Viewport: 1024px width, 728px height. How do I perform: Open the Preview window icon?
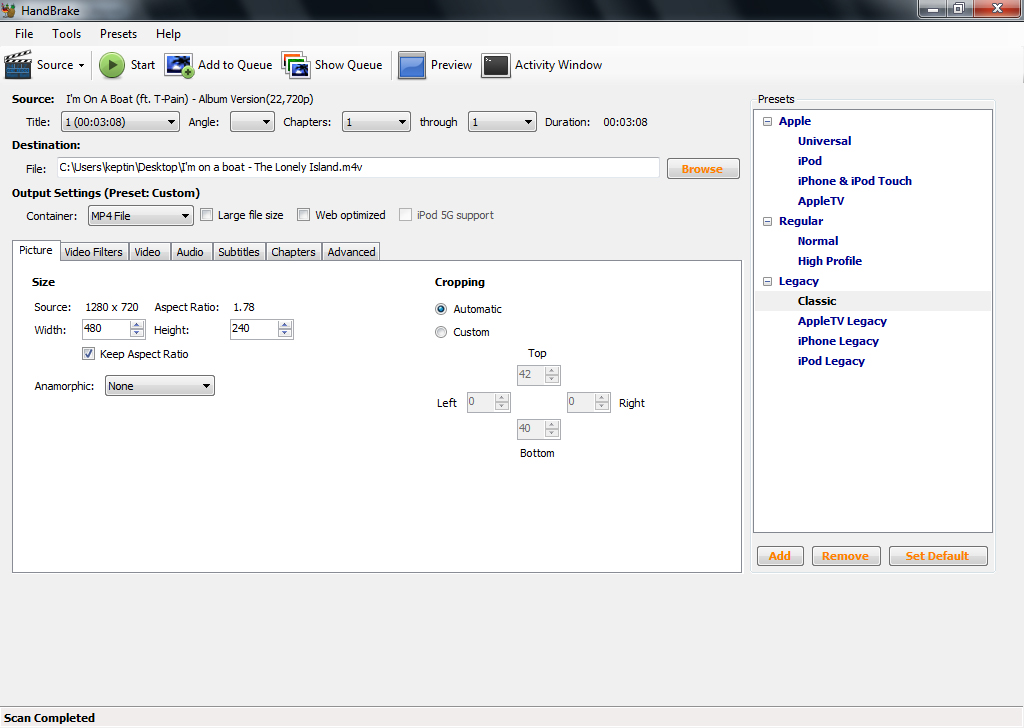pyautogui.click(x=411, y=65)
